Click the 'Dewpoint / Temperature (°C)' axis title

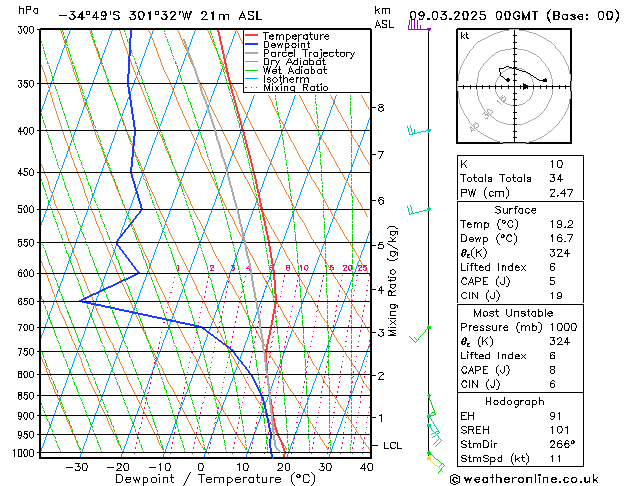click(215, 479)
